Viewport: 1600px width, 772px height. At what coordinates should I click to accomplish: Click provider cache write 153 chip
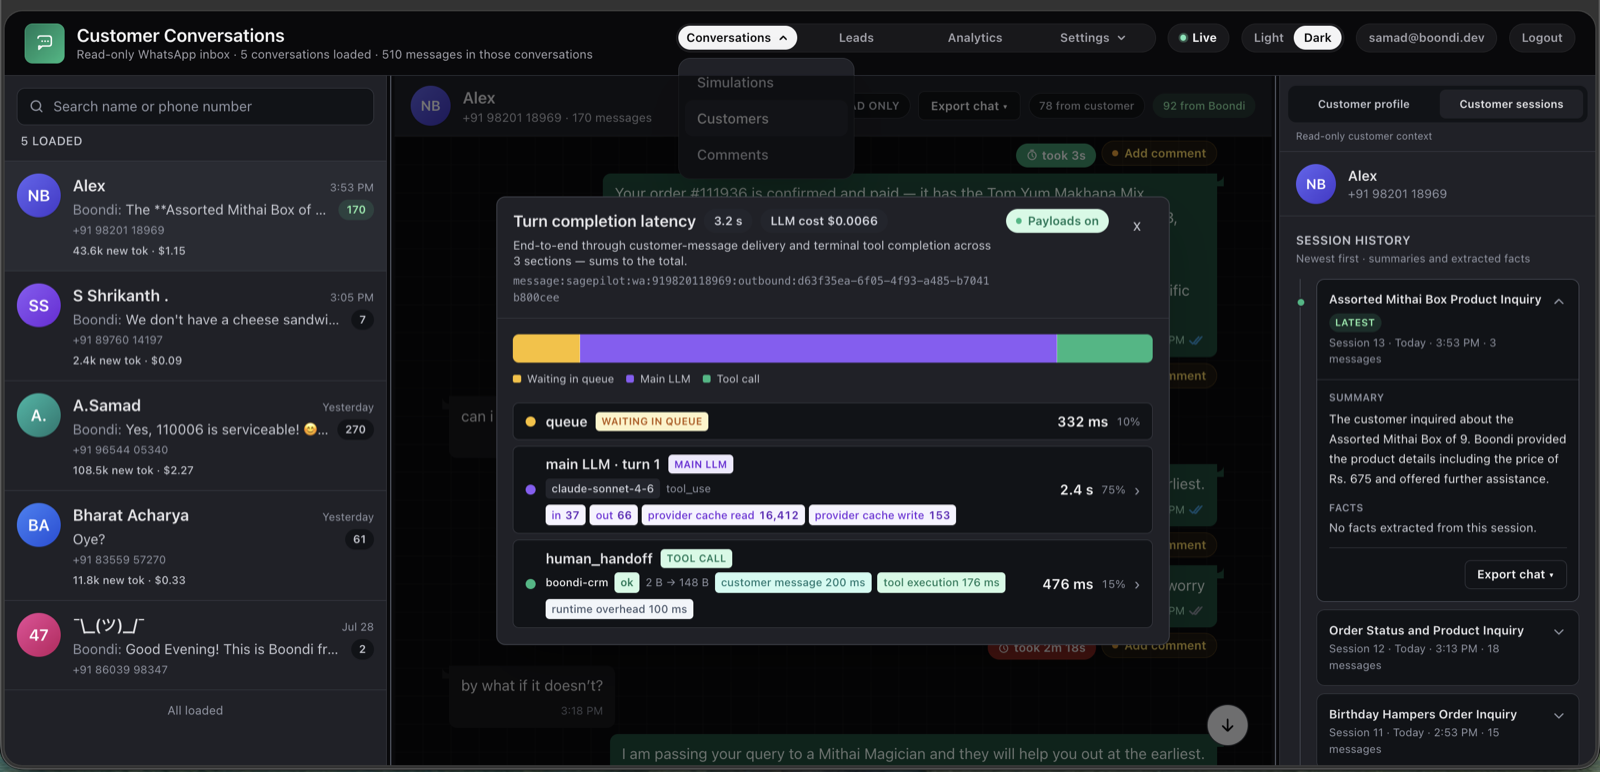[x=882, y=516]
